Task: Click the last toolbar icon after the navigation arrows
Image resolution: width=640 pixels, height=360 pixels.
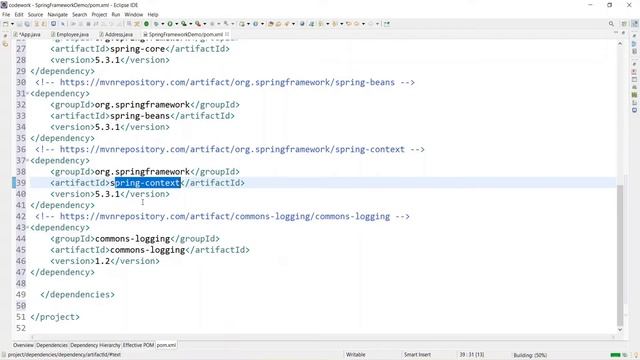Action: coord(387,24)
